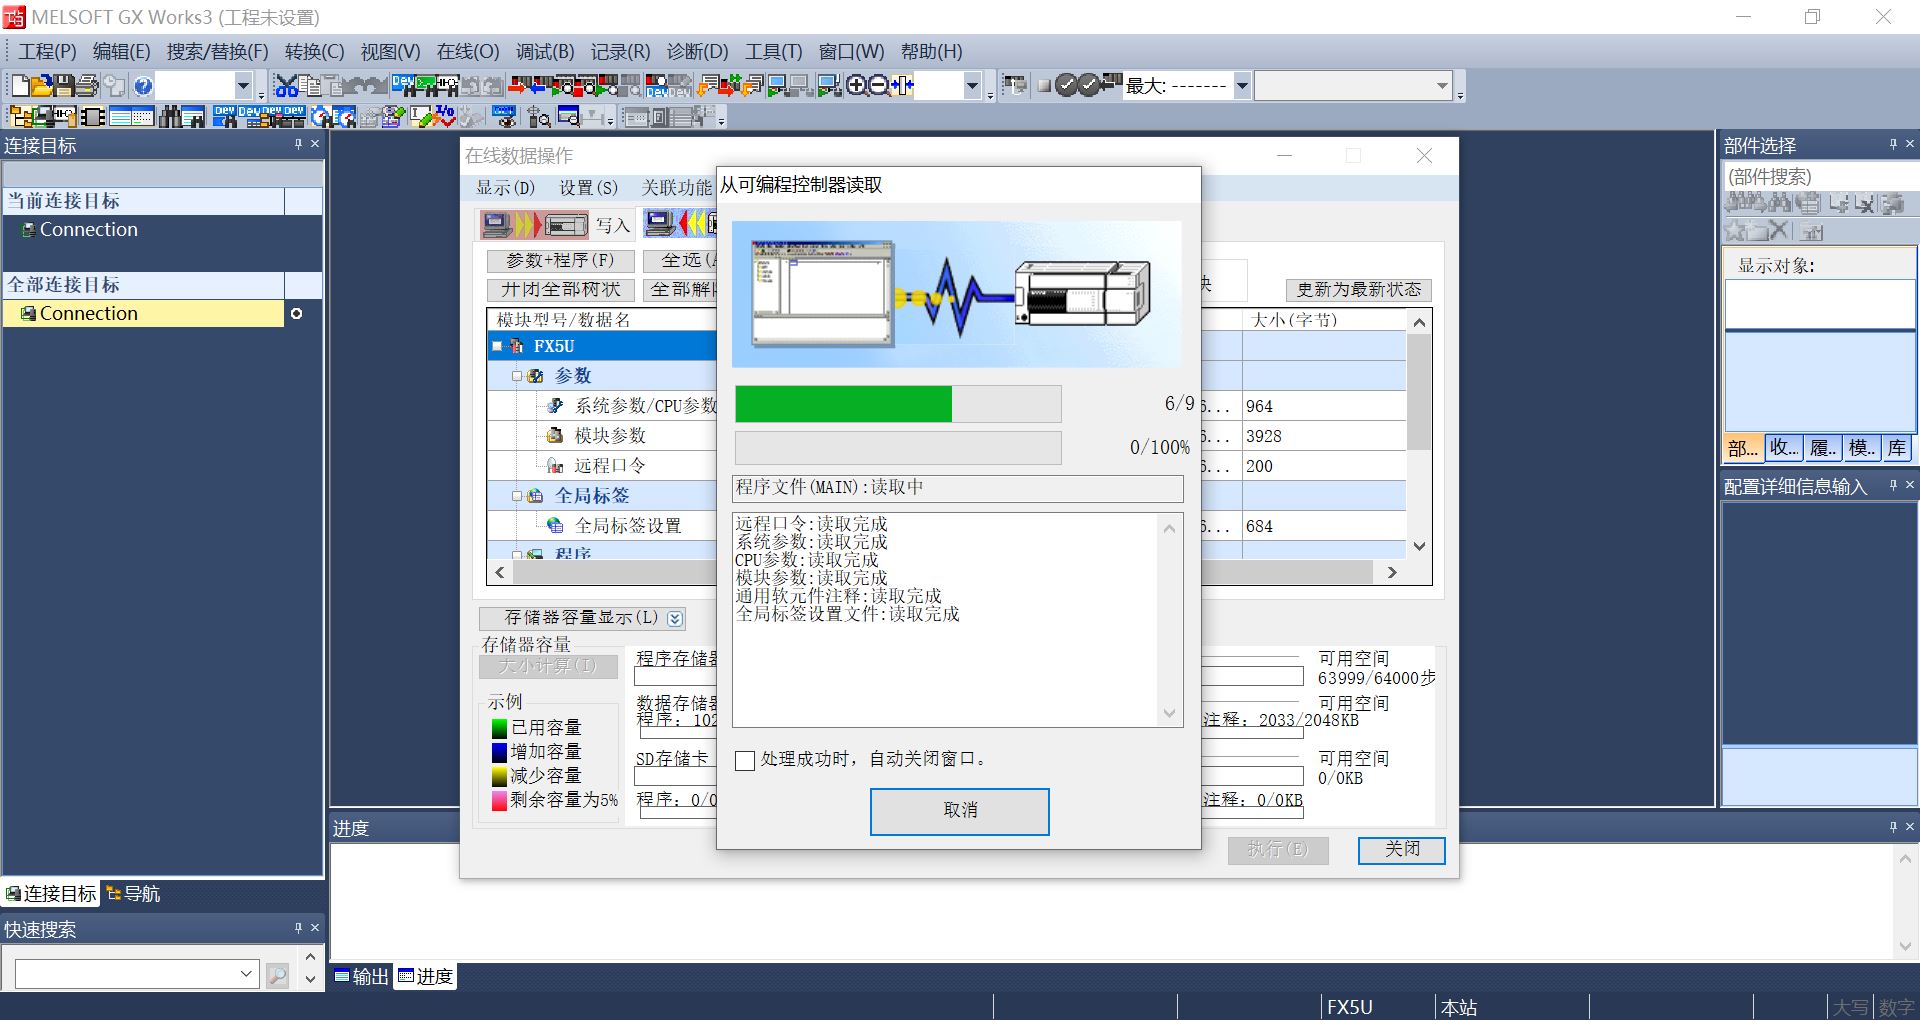Switch to the 导航 tab
Viewport: 1920px width, 1020px height.
pyautogui.click(x=134, y=893)
